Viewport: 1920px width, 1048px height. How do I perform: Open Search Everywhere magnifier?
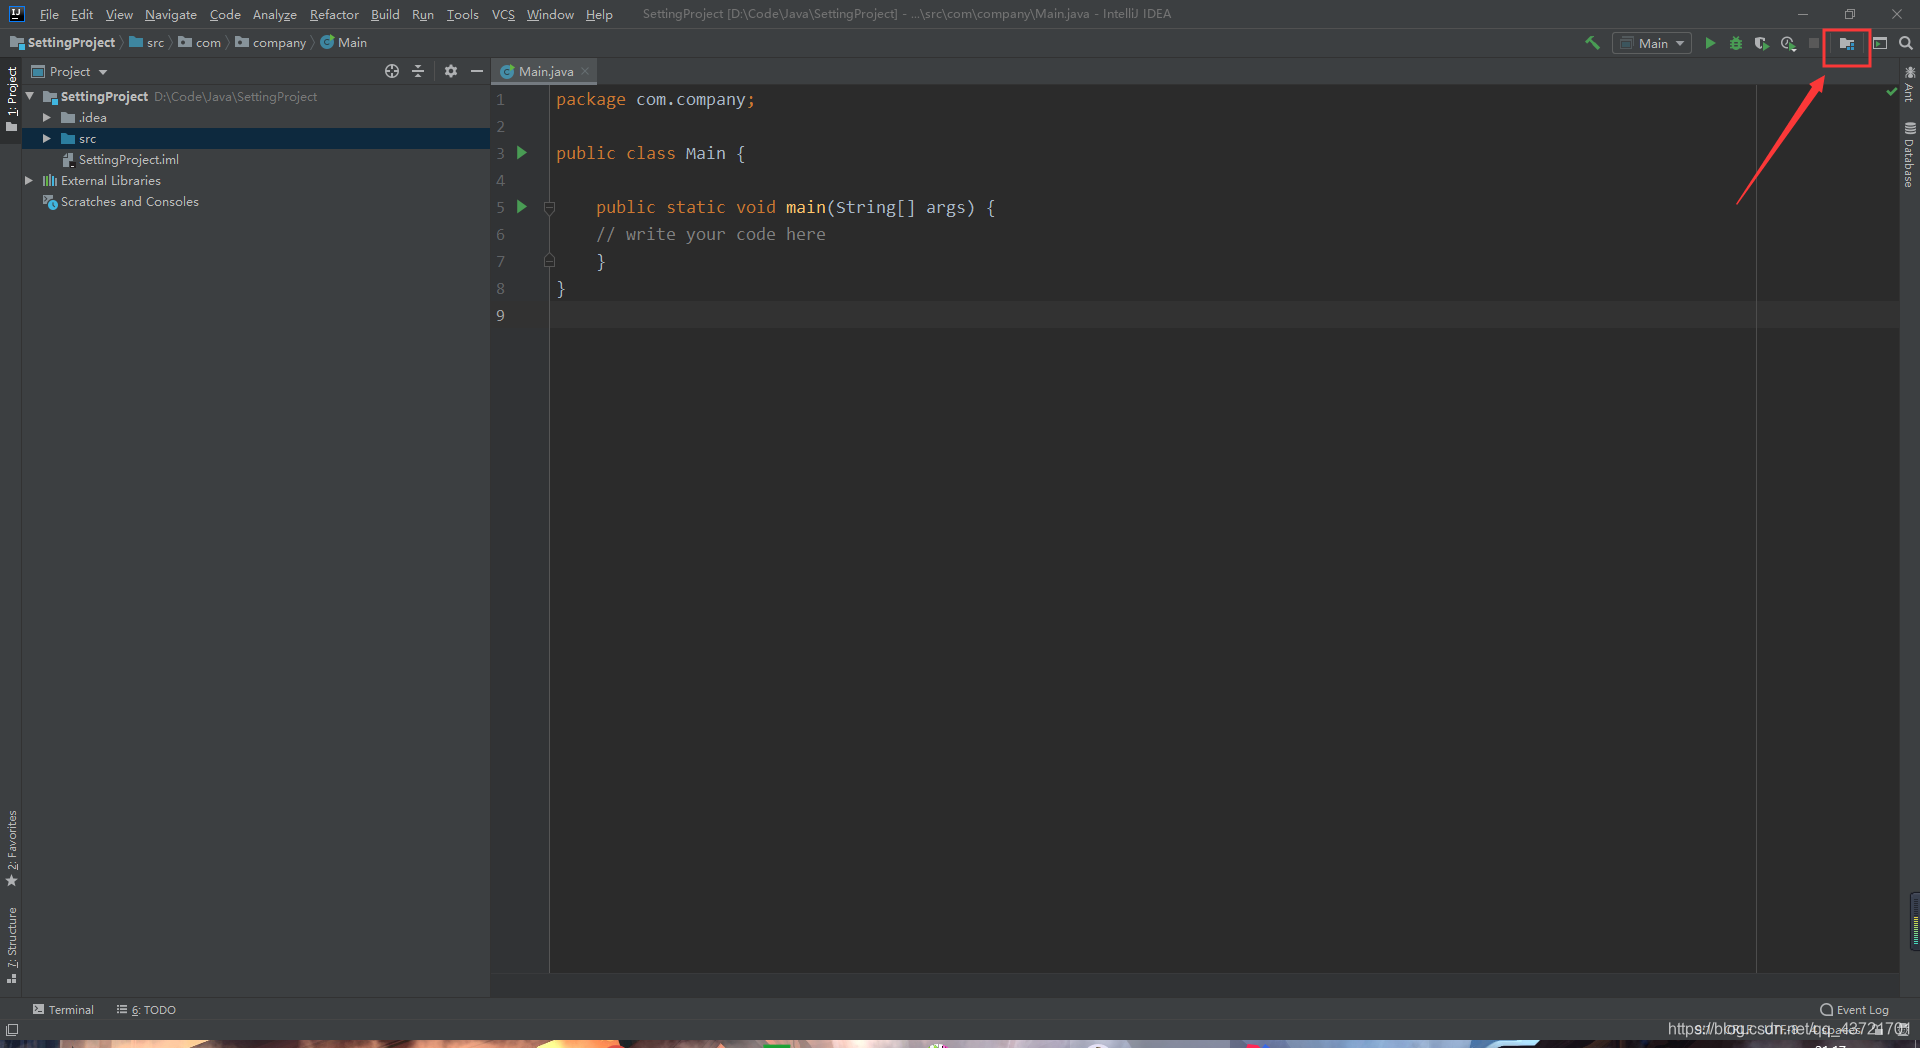click(x=1906, y=43)
